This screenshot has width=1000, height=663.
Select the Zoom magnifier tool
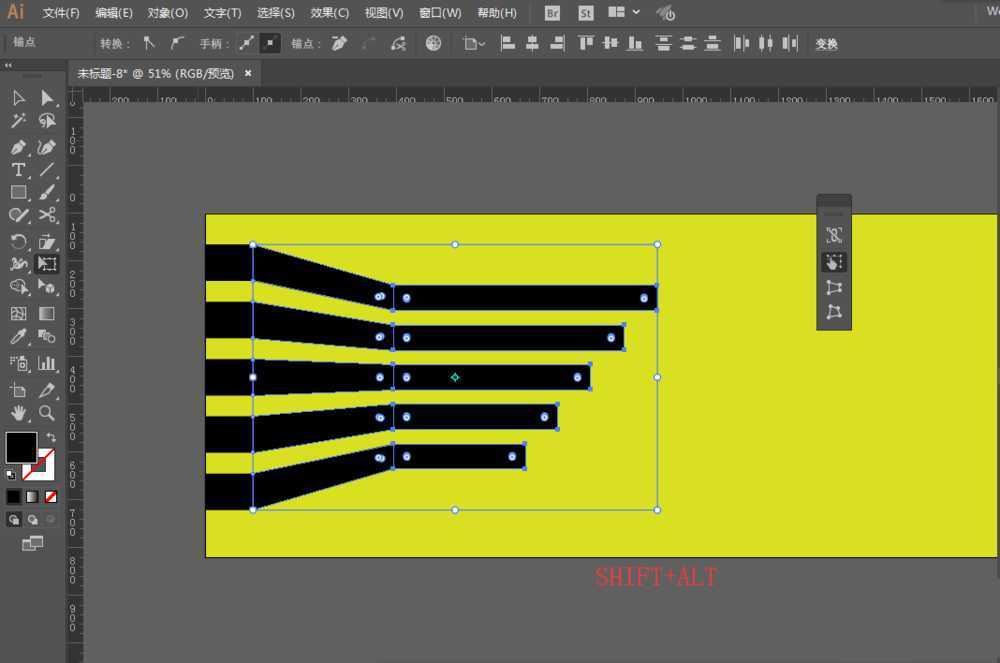coord(47,413)
